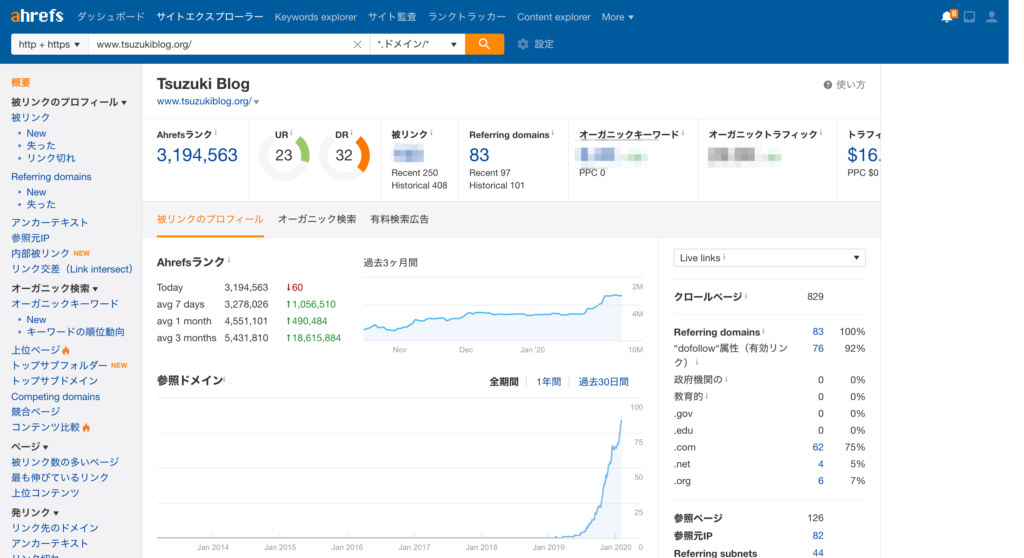This screenshot has height=558, width=1024.
Task: Open リンク切れ under 被リンク
Action: (x=51, y=158)
